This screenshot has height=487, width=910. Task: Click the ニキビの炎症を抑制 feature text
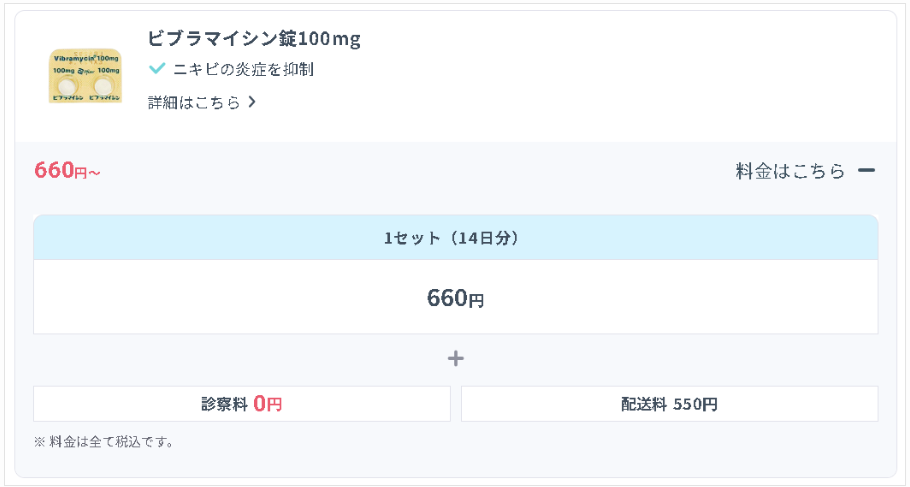coord(243,69)
